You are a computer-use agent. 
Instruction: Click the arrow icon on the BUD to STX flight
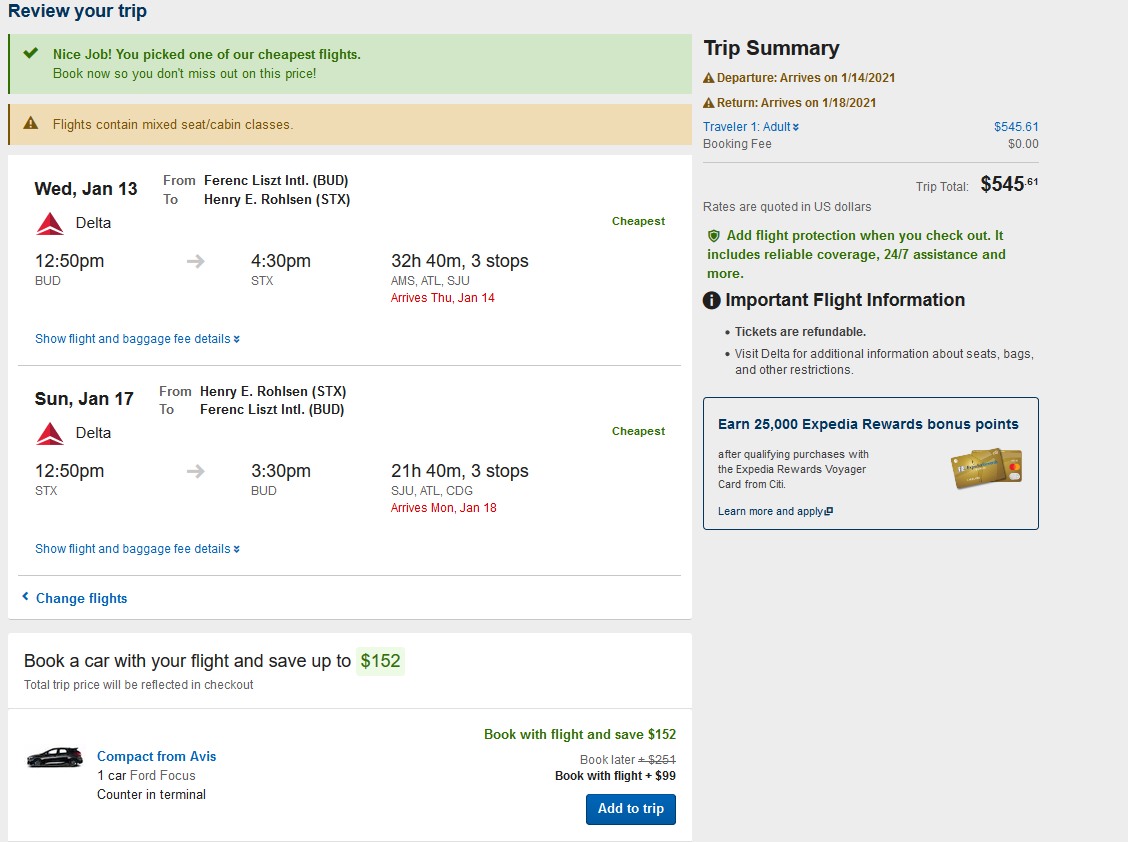(x=196, y=261)
